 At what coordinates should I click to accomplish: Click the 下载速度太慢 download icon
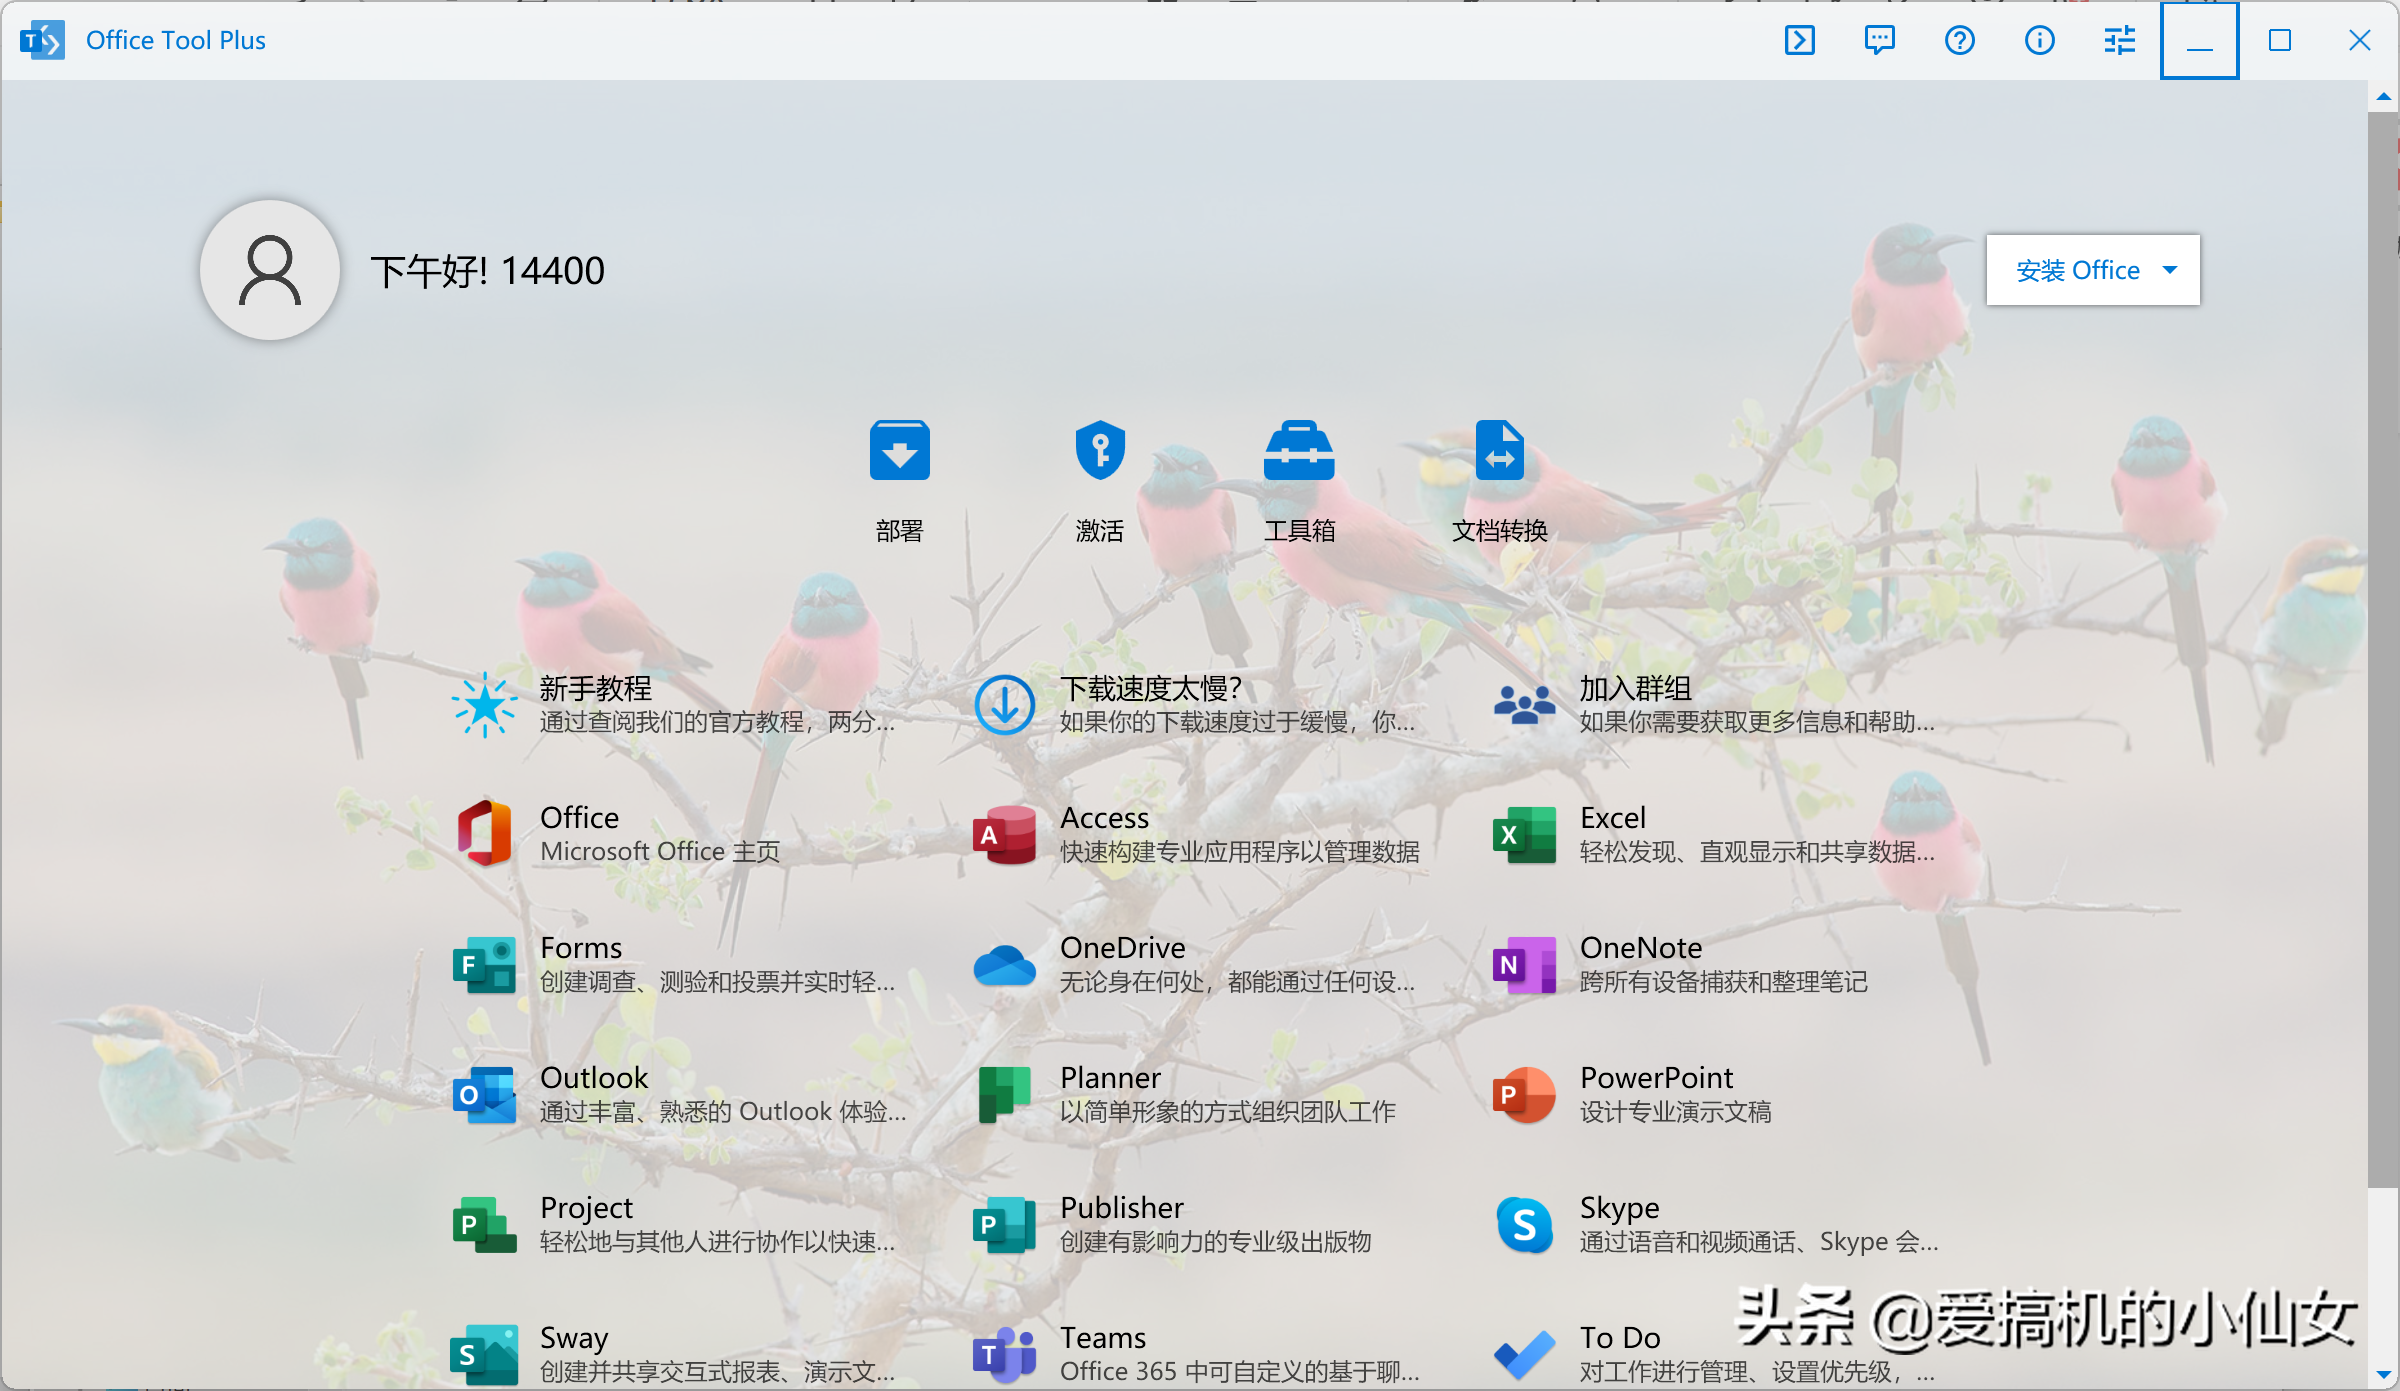pyautogui.click(x=1004, y=705)
